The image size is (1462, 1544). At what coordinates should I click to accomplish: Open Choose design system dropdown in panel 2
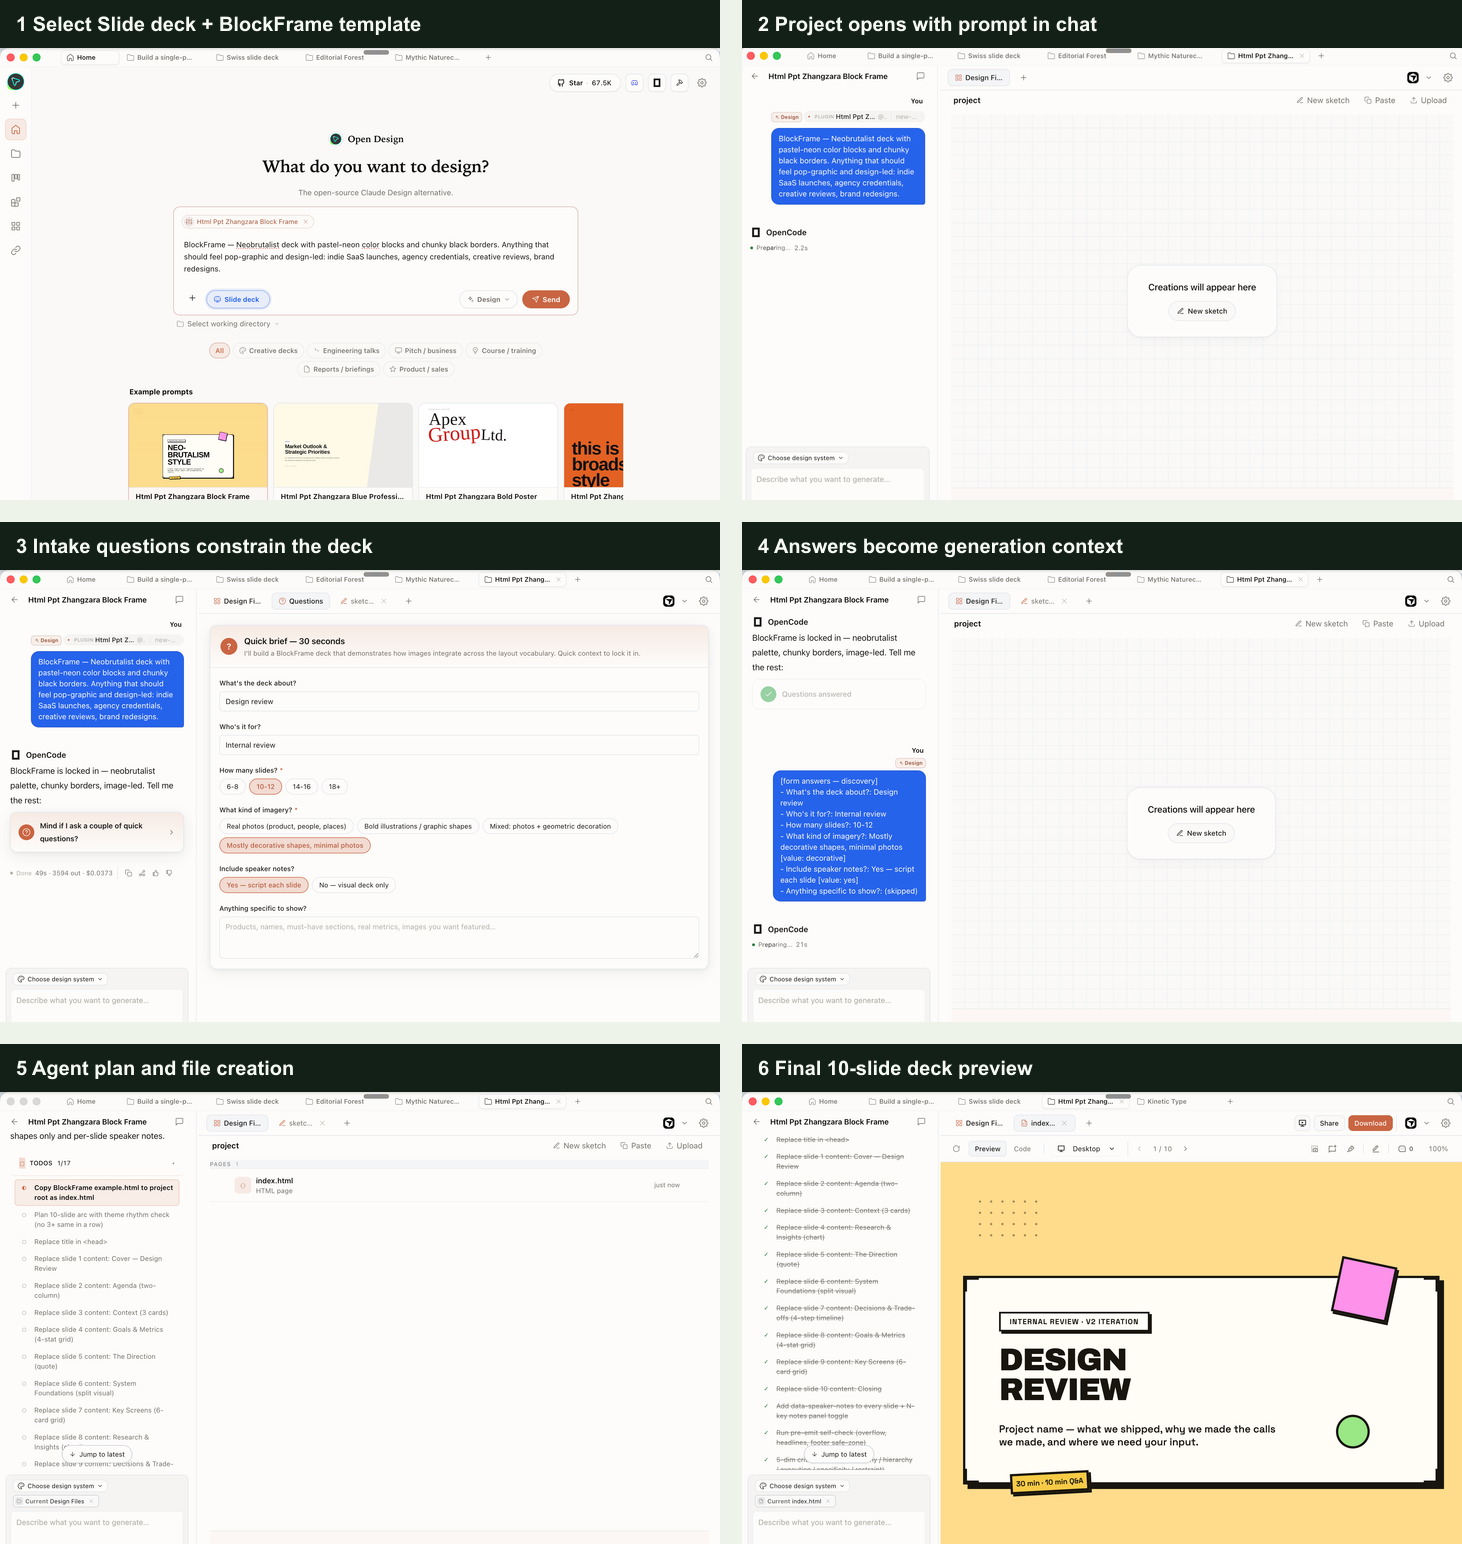[801, 458]
